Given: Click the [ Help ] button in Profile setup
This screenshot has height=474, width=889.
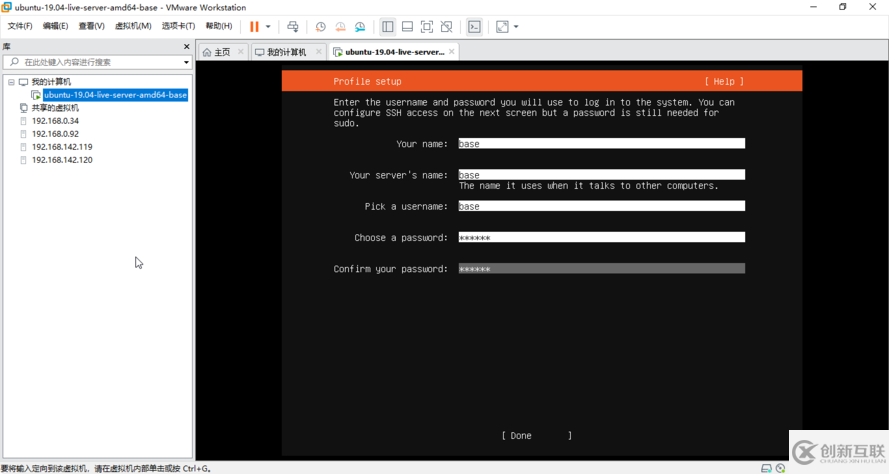Looking at the screenshot, I should tap(724, 82).
